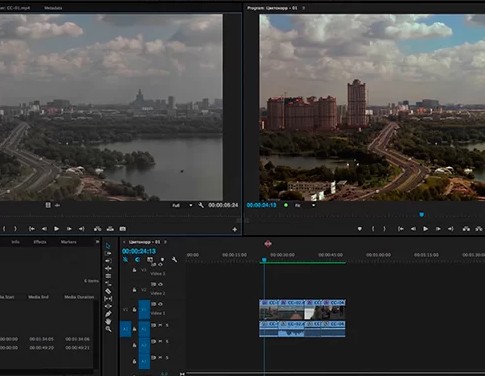Go to In point in Program monitor

point(401,229)
